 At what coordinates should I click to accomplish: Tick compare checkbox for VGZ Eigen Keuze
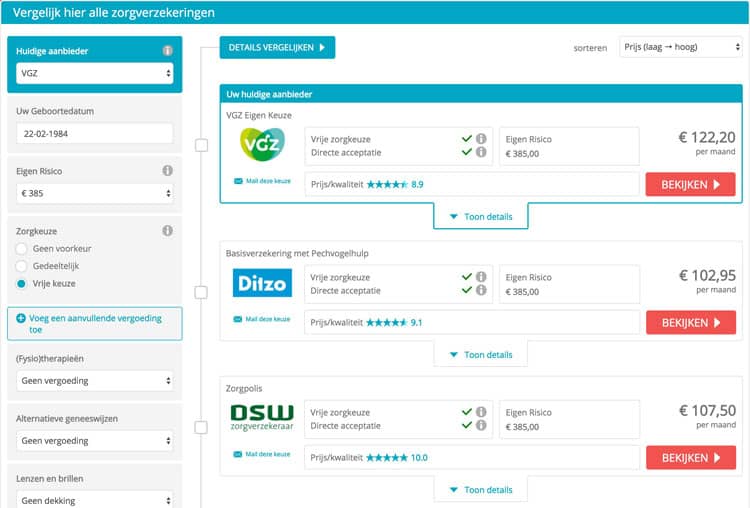(201, 145)
